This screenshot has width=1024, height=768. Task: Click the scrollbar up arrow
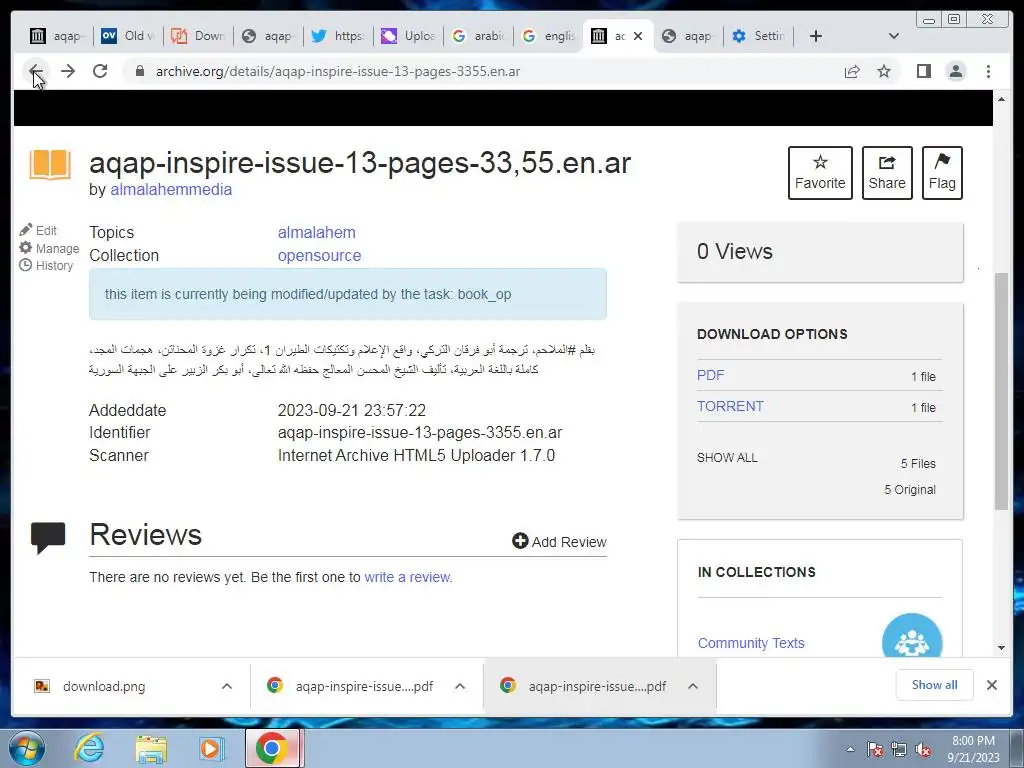[1001, 99]
